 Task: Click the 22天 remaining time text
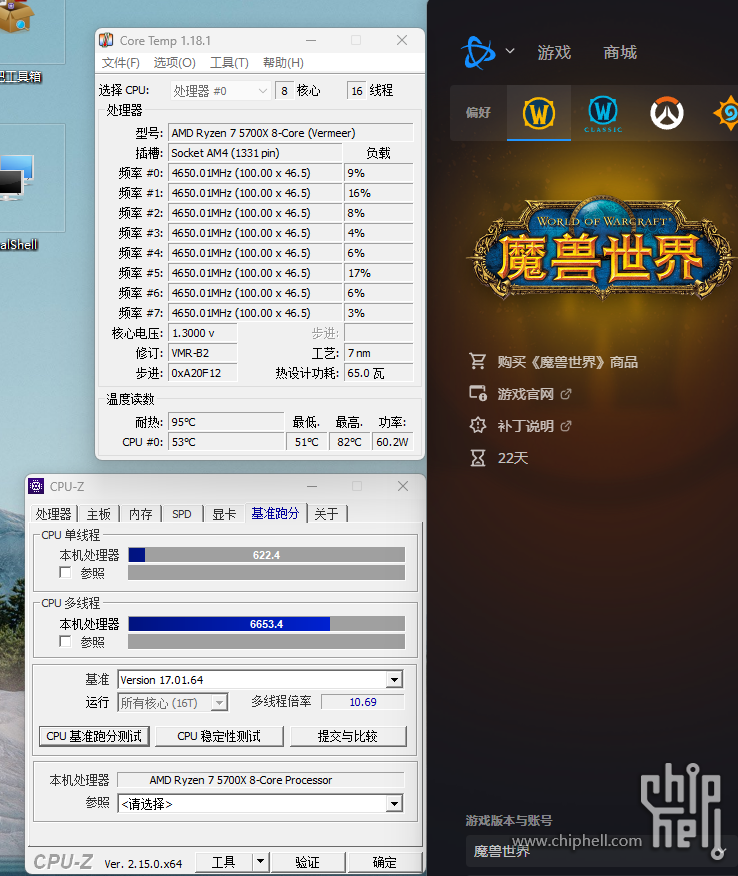pyautogui.click(x=513, y=458)
